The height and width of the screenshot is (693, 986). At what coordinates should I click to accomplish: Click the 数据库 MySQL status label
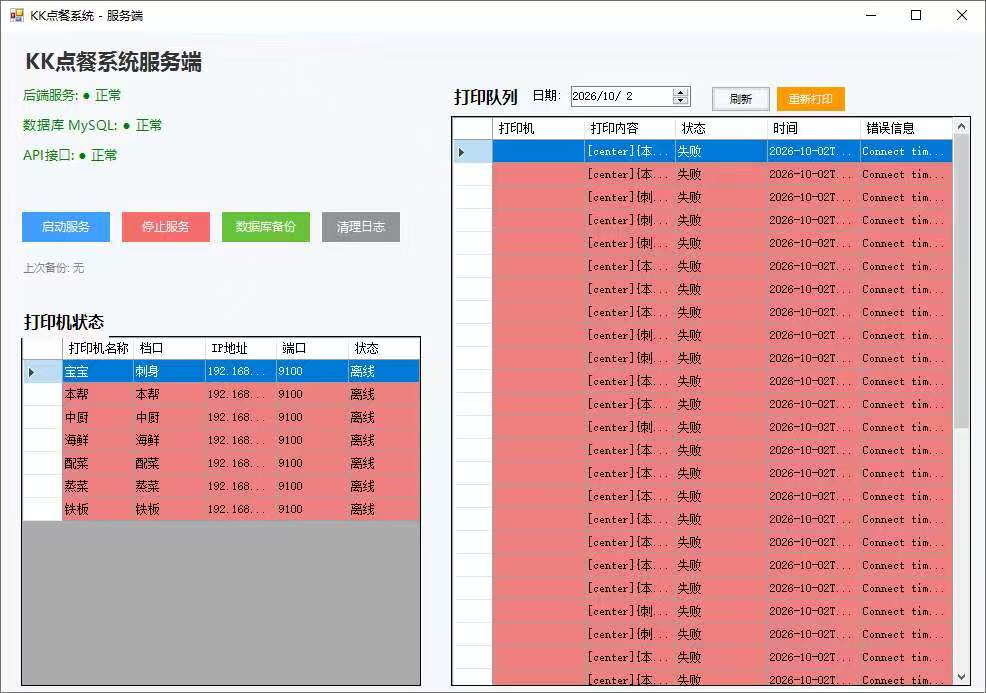click(x=92, y=125)
